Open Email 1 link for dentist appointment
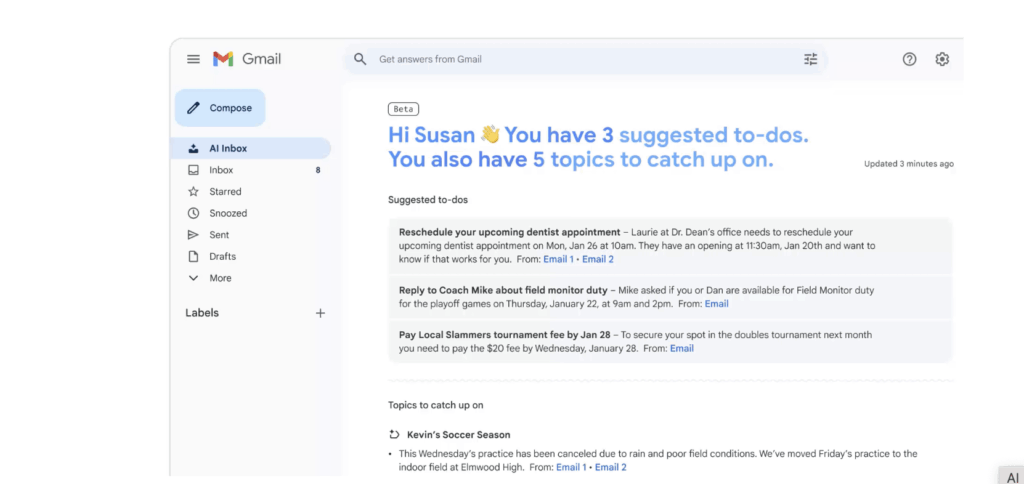This screenshot has height=484, width=1024. tap(558, 259)
